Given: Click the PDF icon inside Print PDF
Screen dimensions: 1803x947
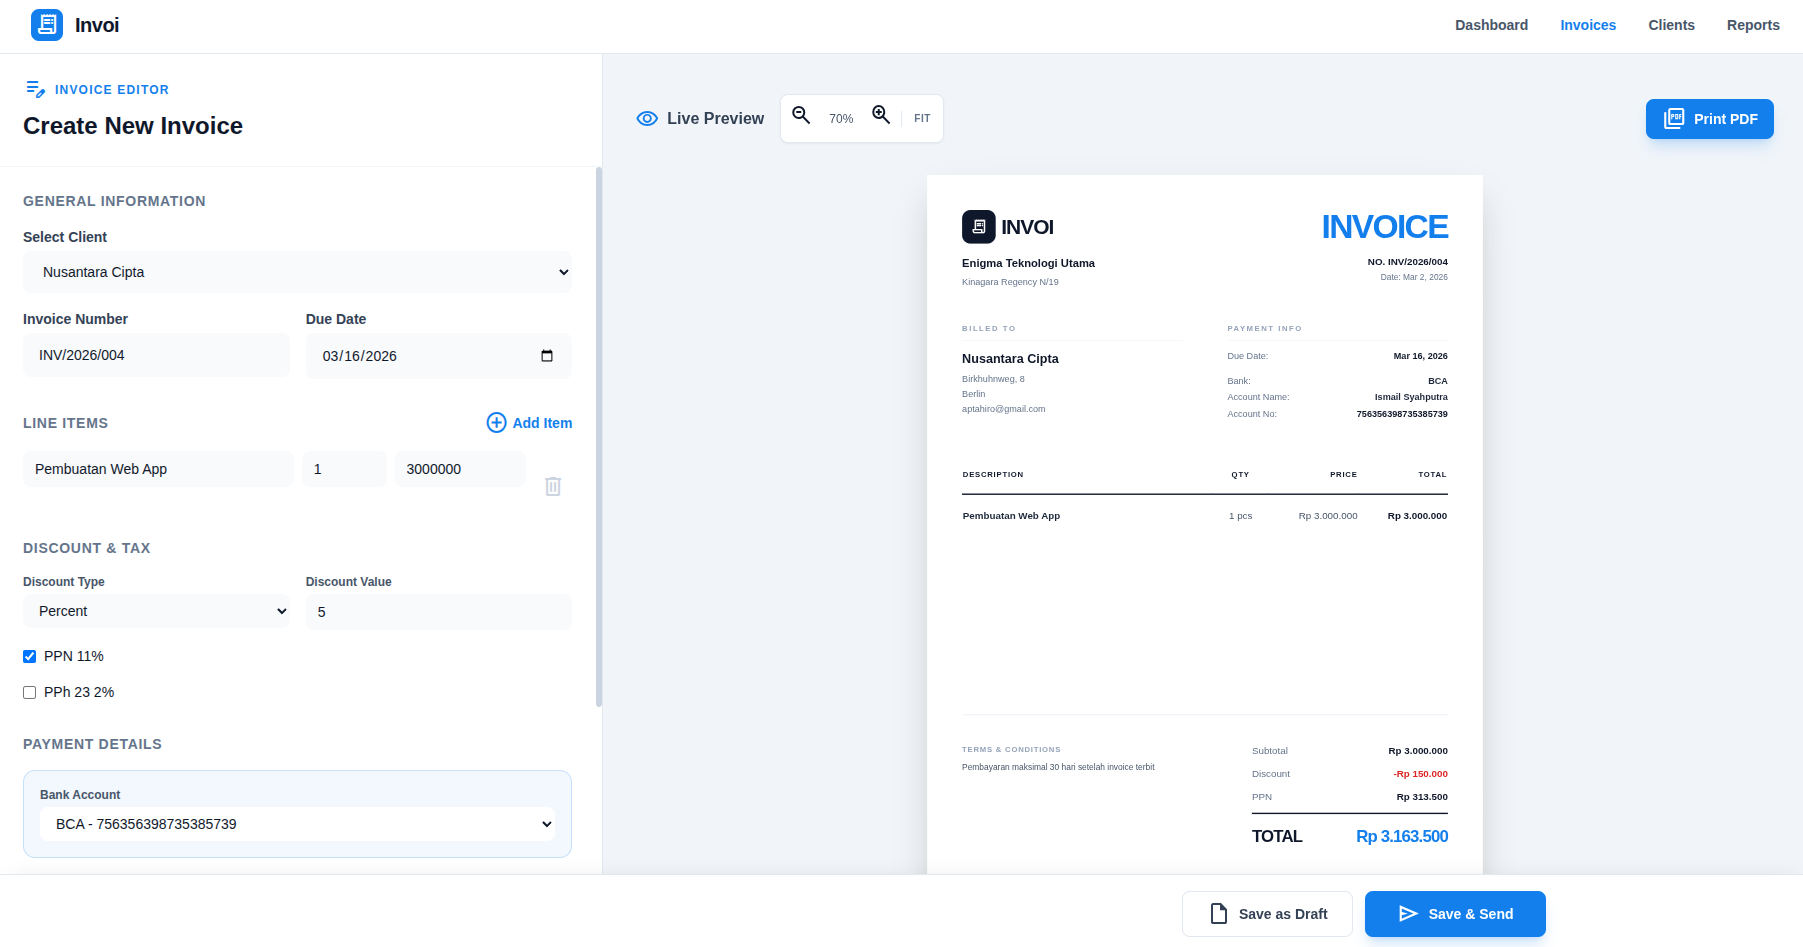Looking at the screenshot, I should click(1675, 118).
